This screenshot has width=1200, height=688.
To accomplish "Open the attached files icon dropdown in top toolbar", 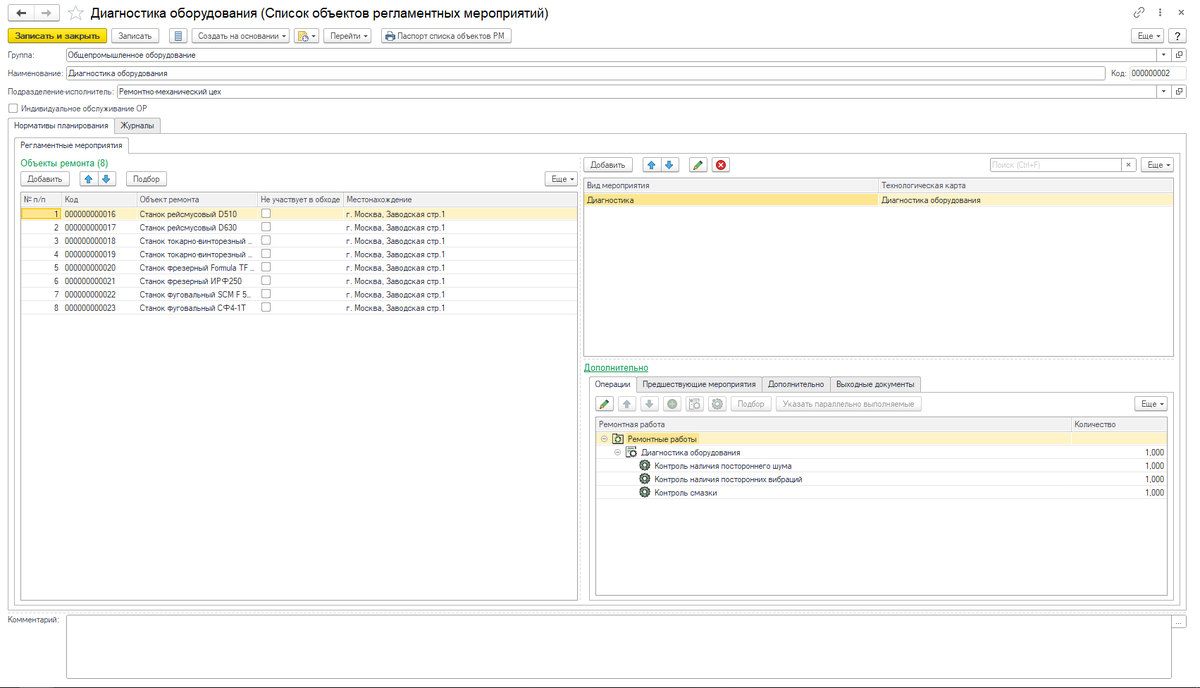I will 306,36.
